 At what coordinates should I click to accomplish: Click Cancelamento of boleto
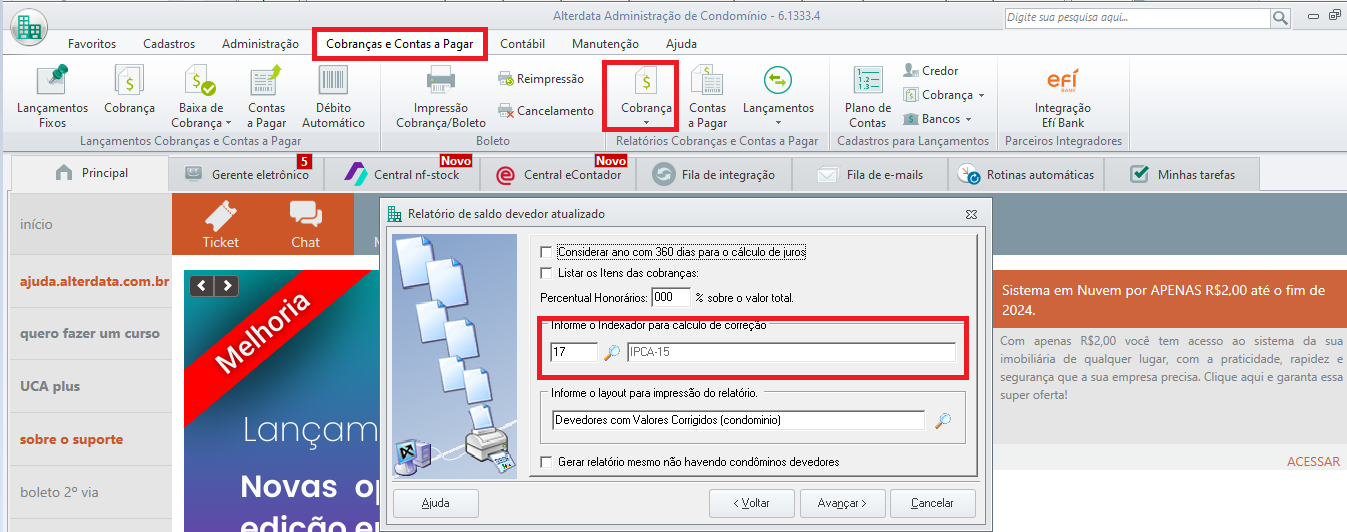(x=546, y=111)
